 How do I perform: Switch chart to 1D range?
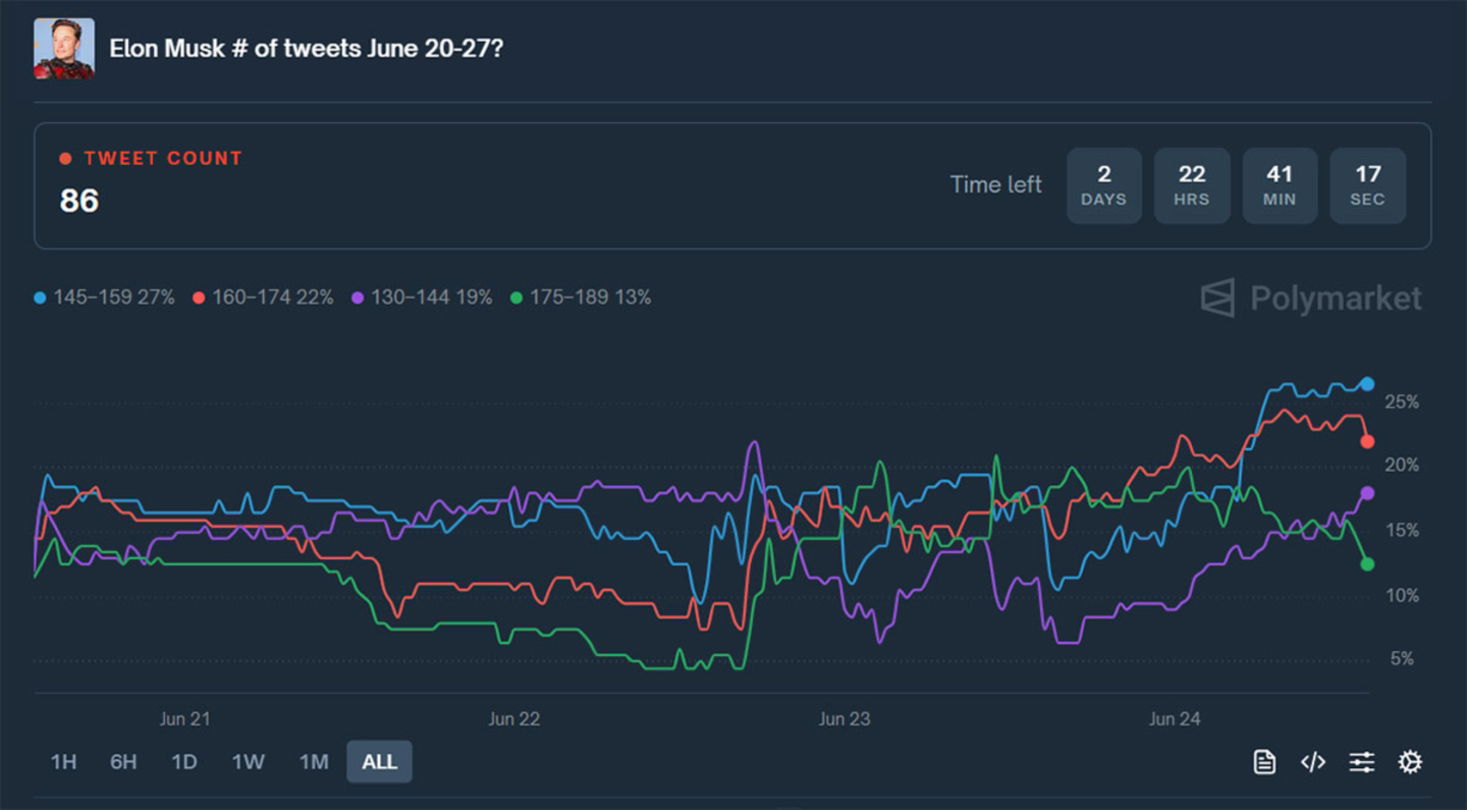[x=184, y=762]
